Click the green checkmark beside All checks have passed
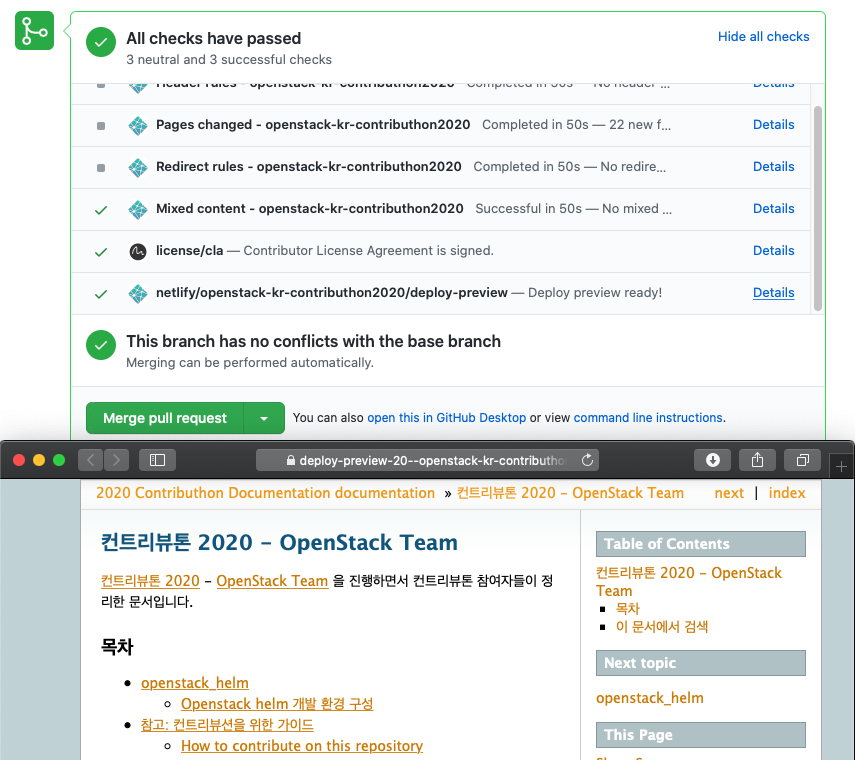 point(101,42)
